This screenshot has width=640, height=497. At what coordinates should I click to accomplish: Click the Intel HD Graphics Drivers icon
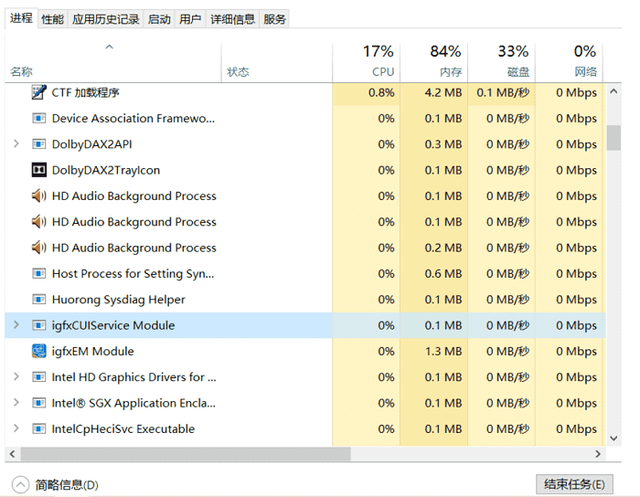pos(39,377)
